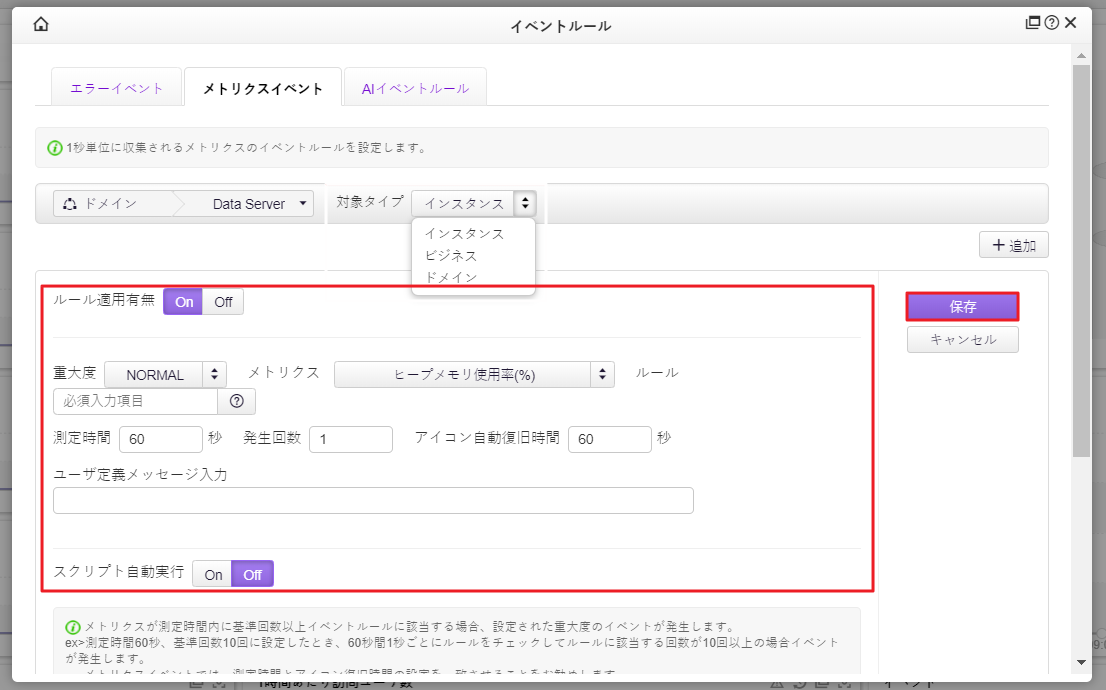
Task: Click the キャンセル button
Action: click(962, 340)
